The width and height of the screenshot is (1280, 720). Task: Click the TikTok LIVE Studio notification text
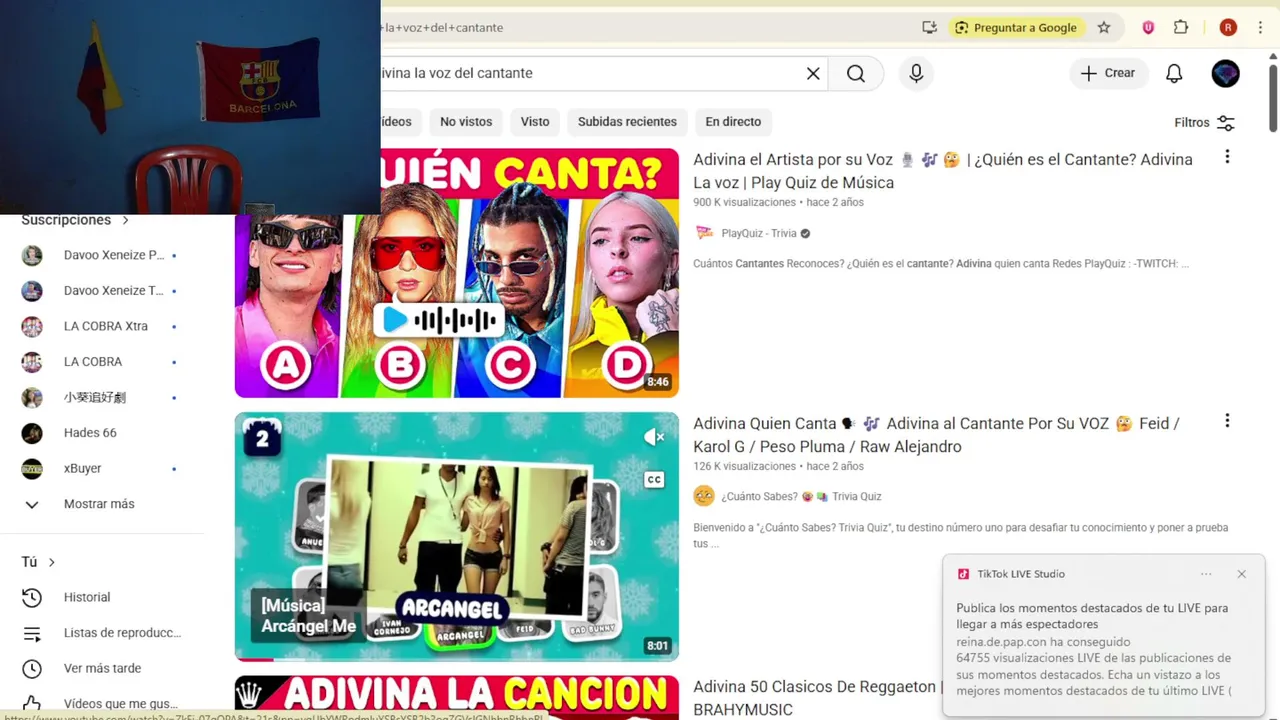pyautogui.click(x=1095, y=649)
